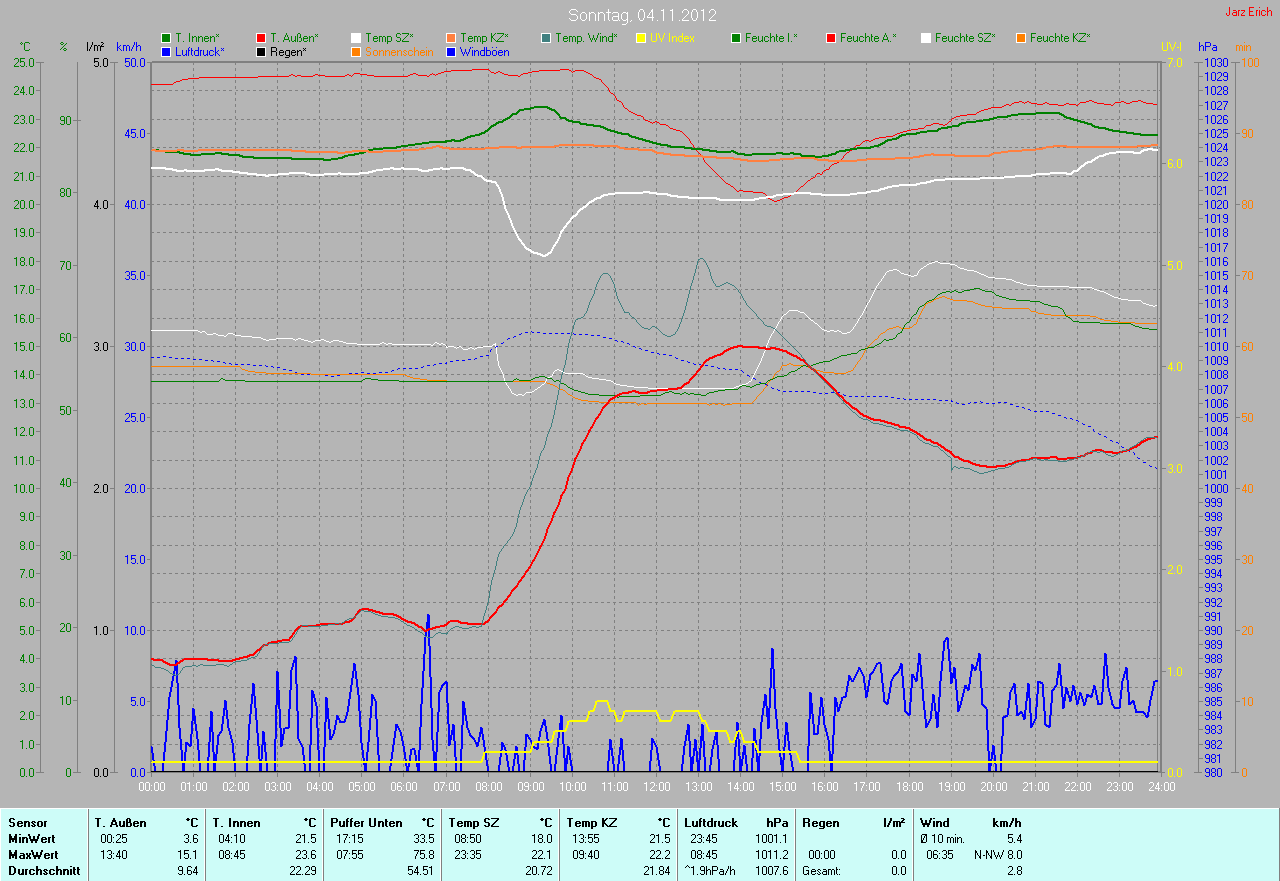Click the 'Luftdruck' column header in the table

click(x=711, y=823)
